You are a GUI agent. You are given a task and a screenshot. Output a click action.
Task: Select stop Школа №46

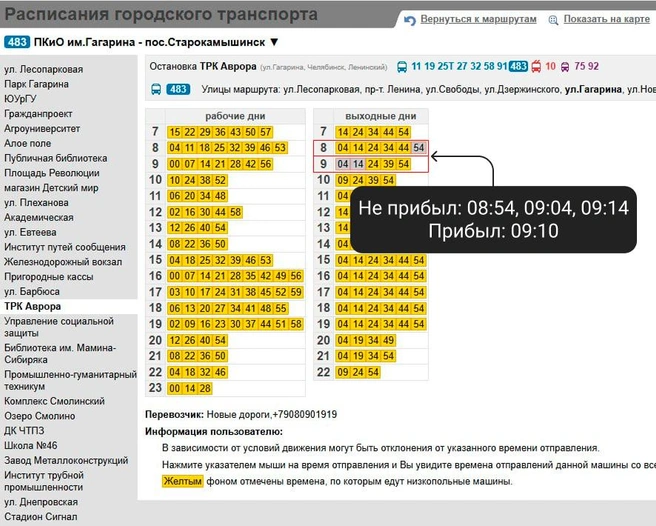(x=31, y=446)
